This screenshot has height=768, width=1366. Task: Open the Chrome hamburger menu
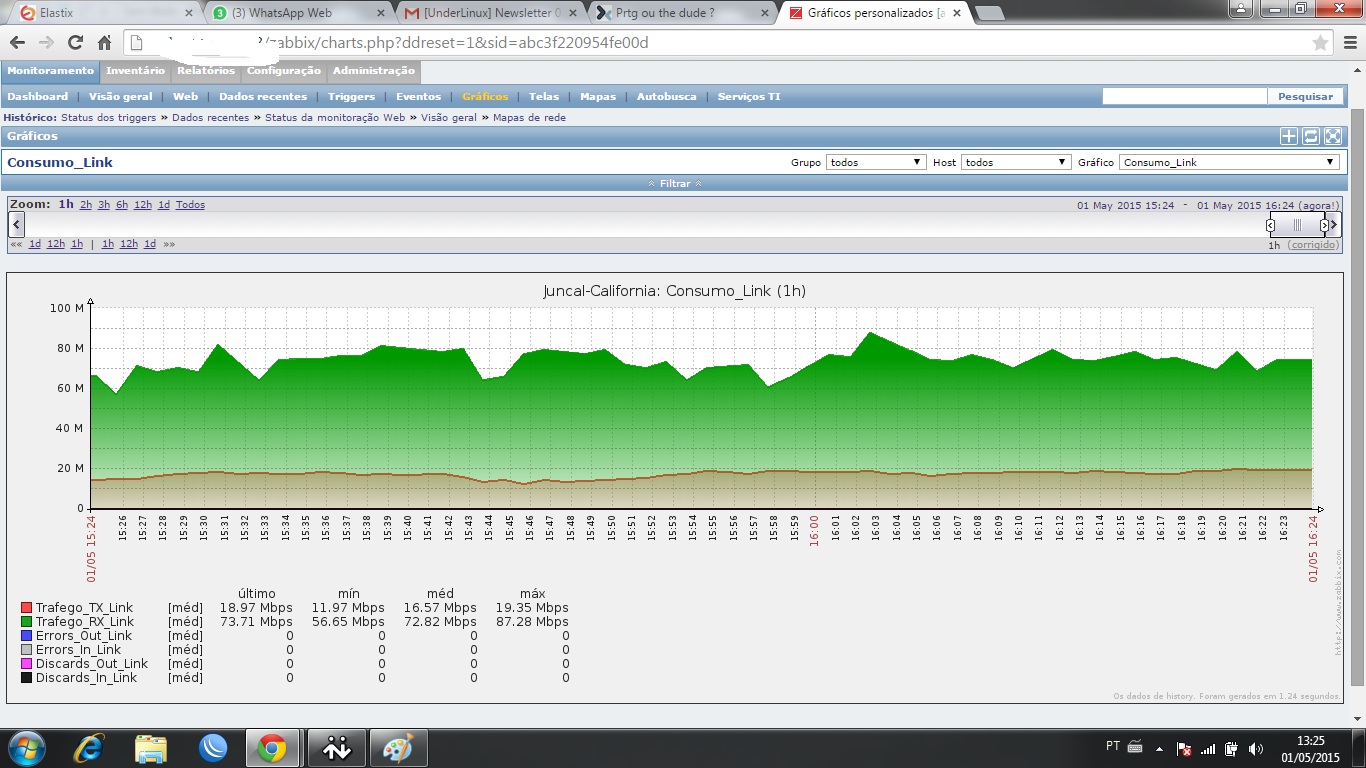(1349, 43)
